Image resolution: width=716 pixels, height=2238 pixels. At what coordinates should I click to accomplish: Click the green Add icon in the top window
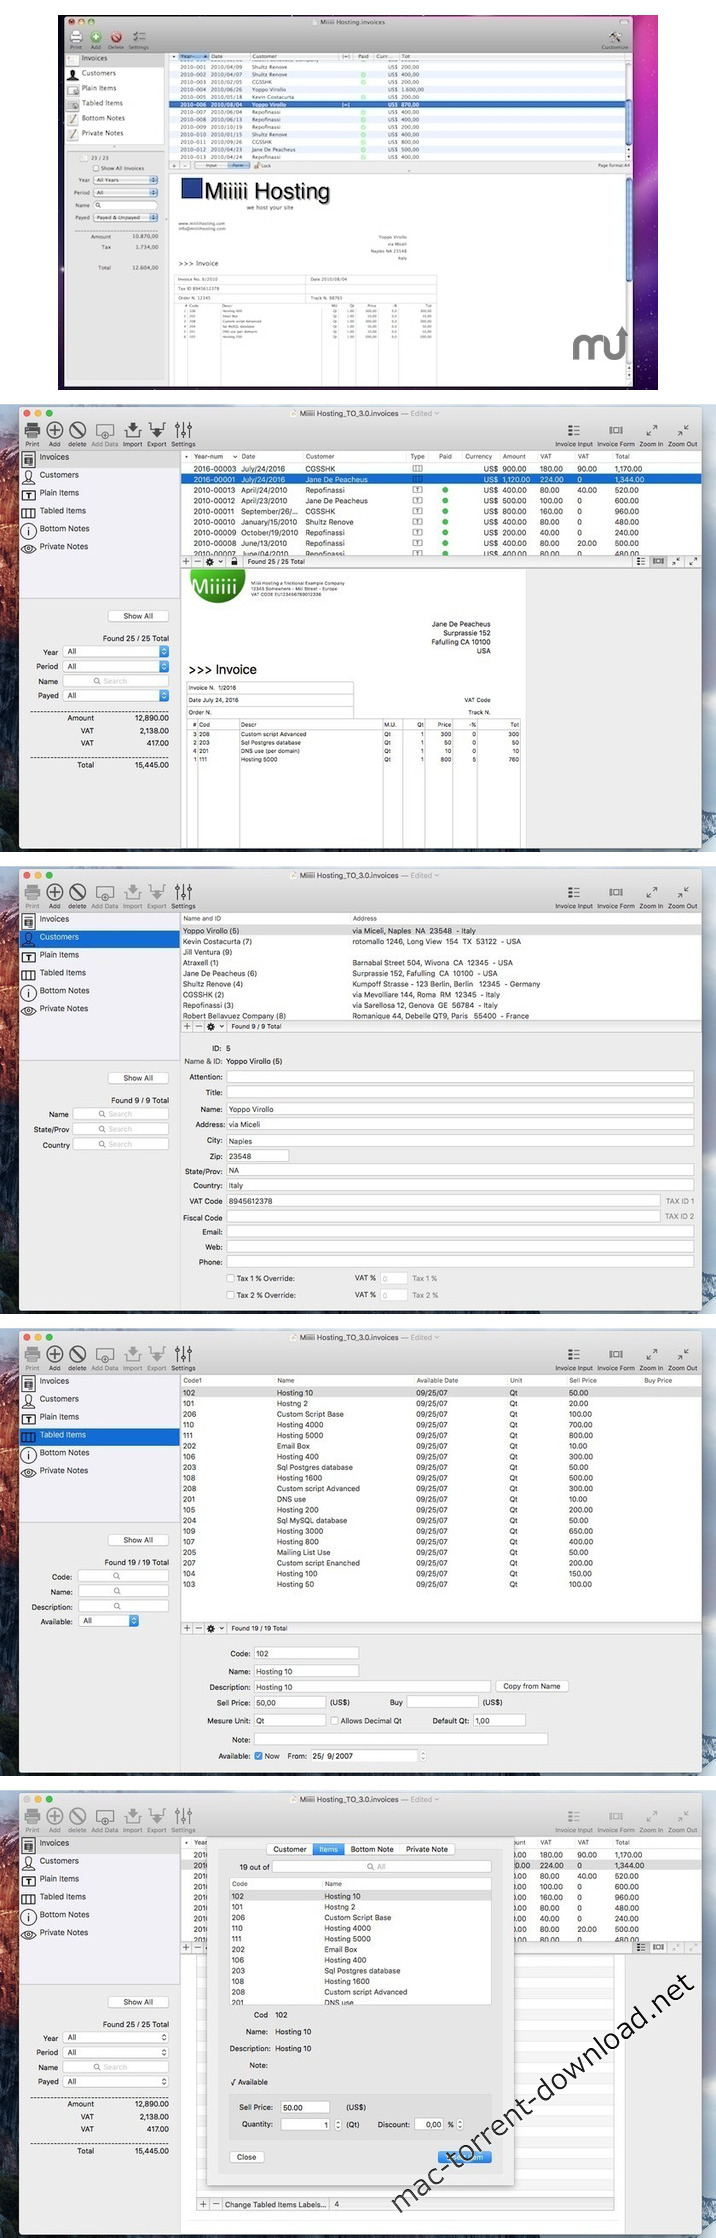click(96, 37)
